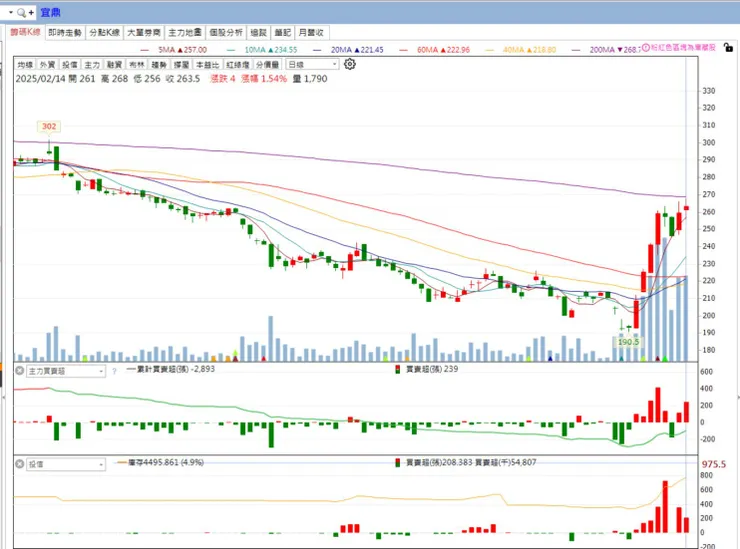Open the 主力買賣超 indicator dropdown
The height and width of the screenshot is (549, 740).
coord(66,372)
